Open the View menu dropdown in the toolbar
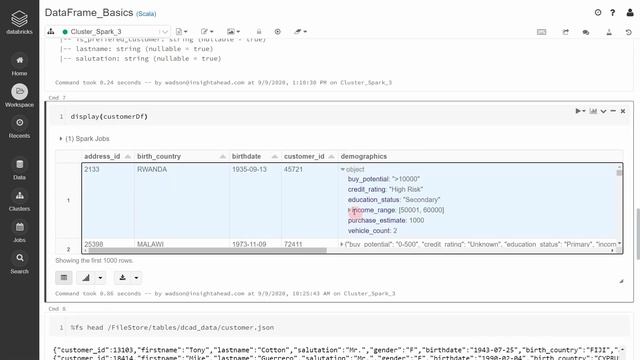640x360 pixels. [233, 31]
